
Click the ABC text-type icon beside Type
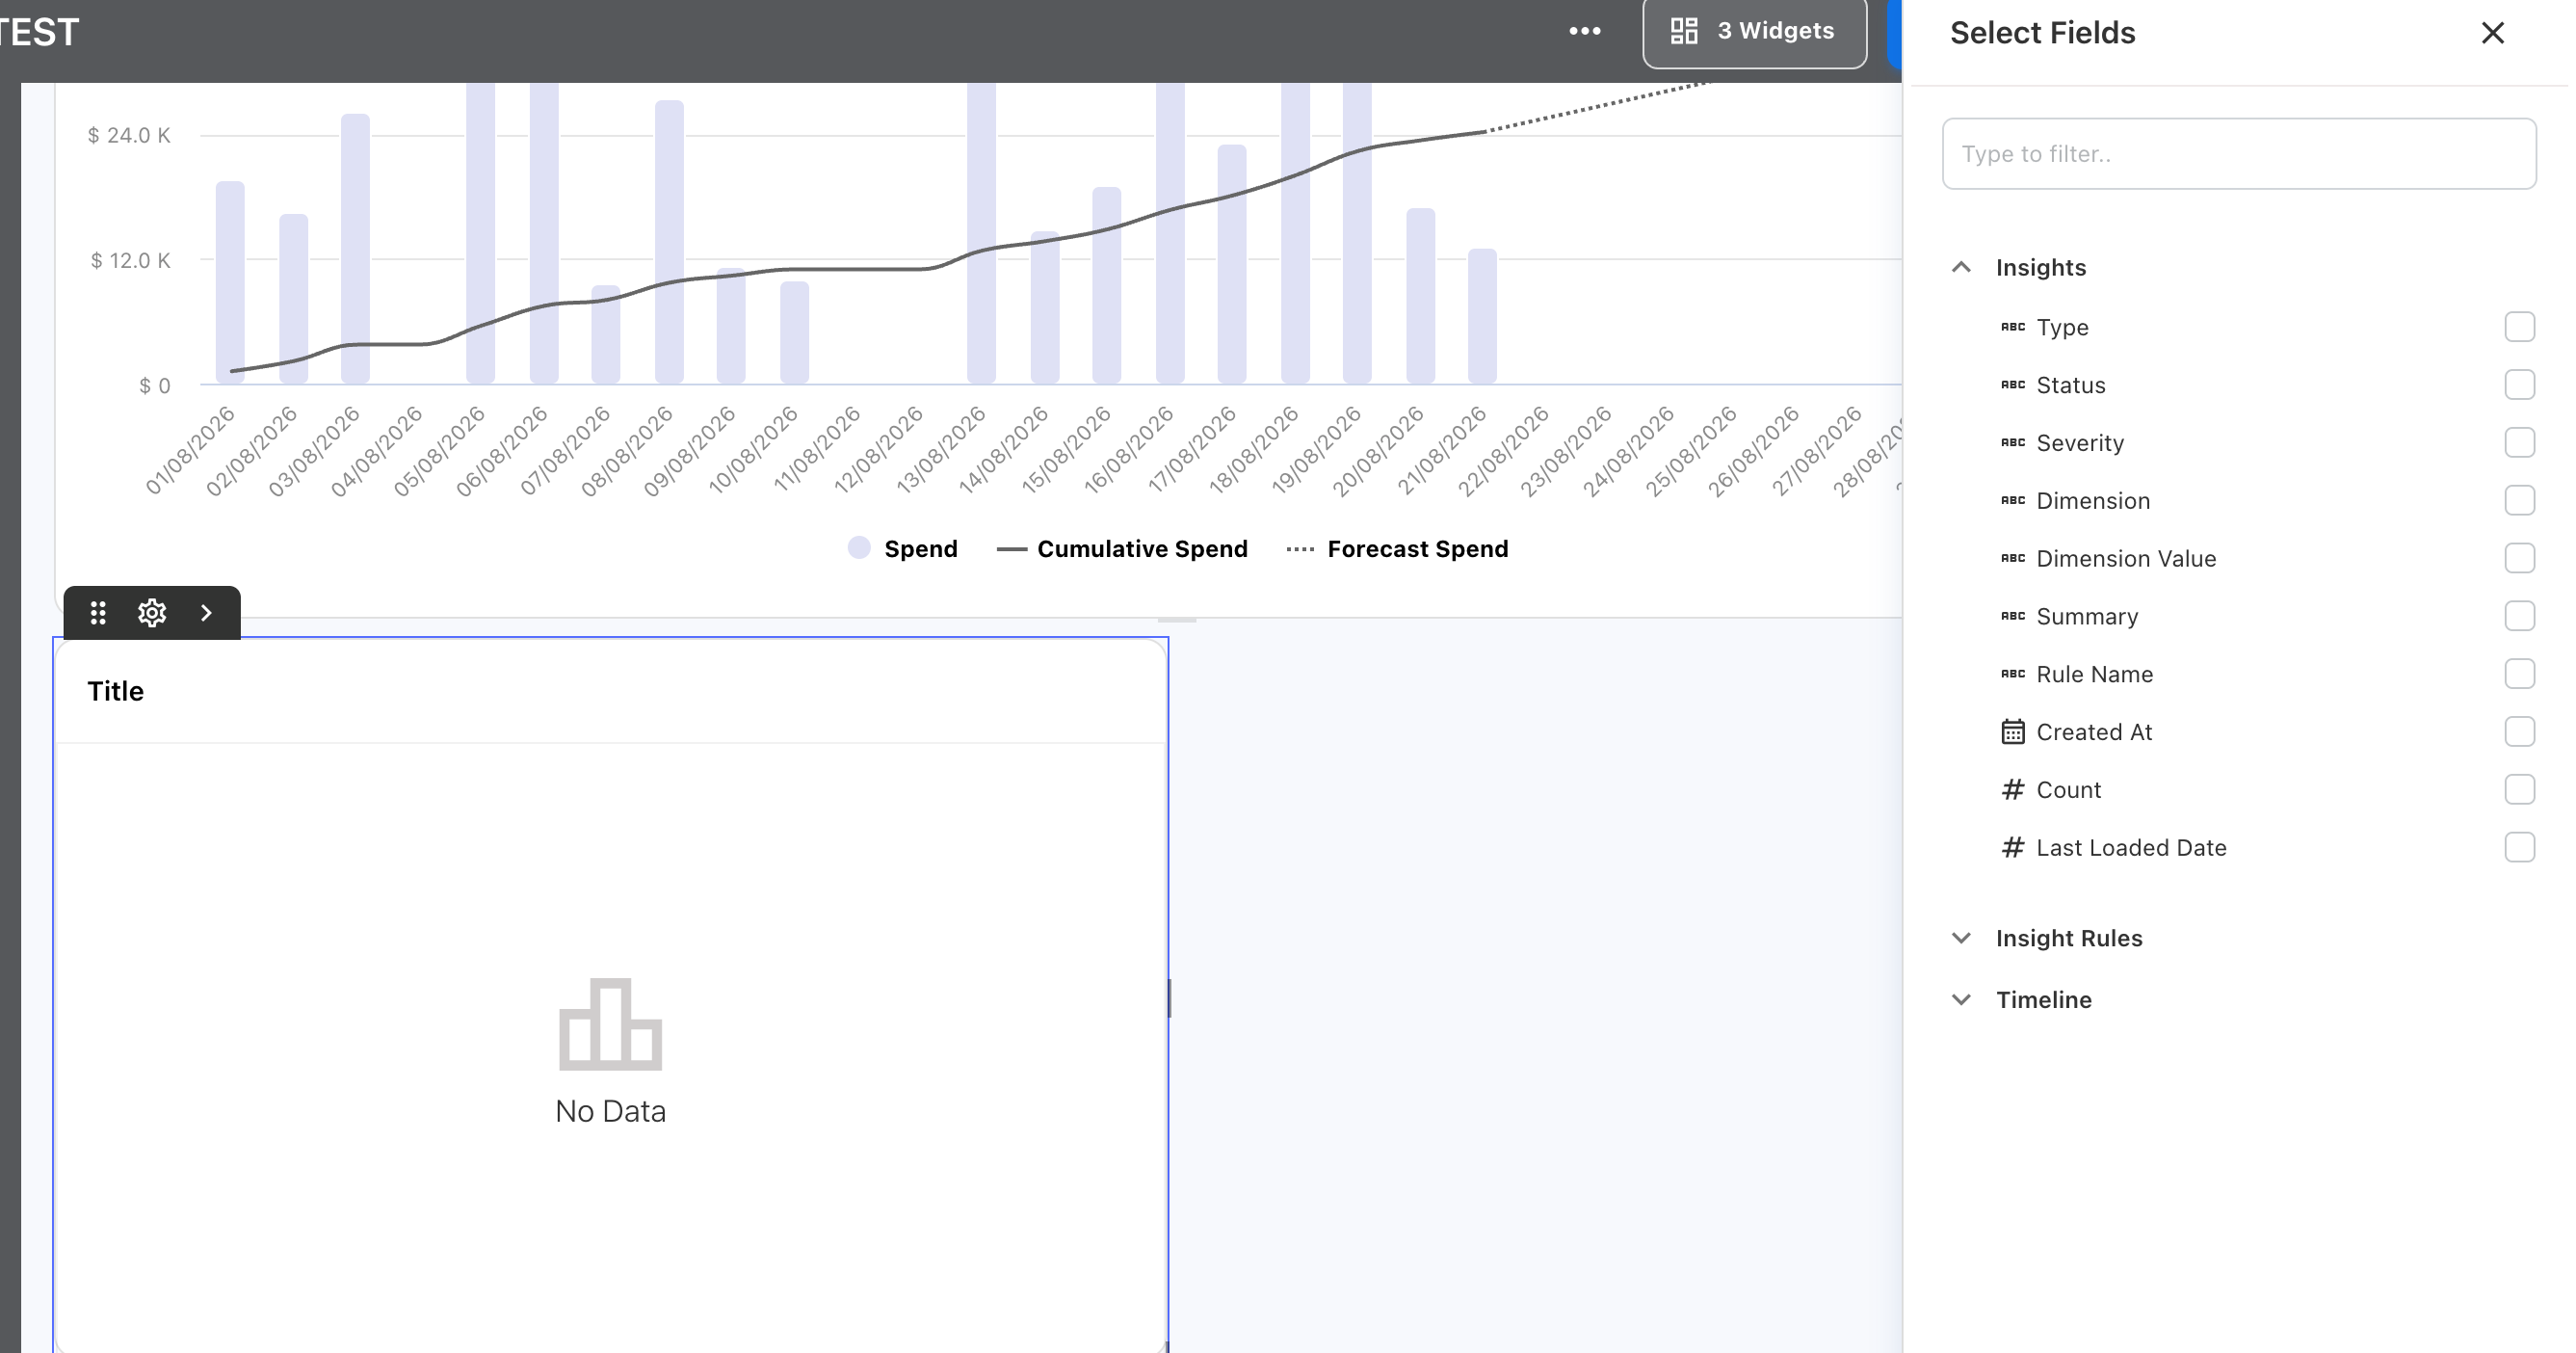click(2012, 327)
